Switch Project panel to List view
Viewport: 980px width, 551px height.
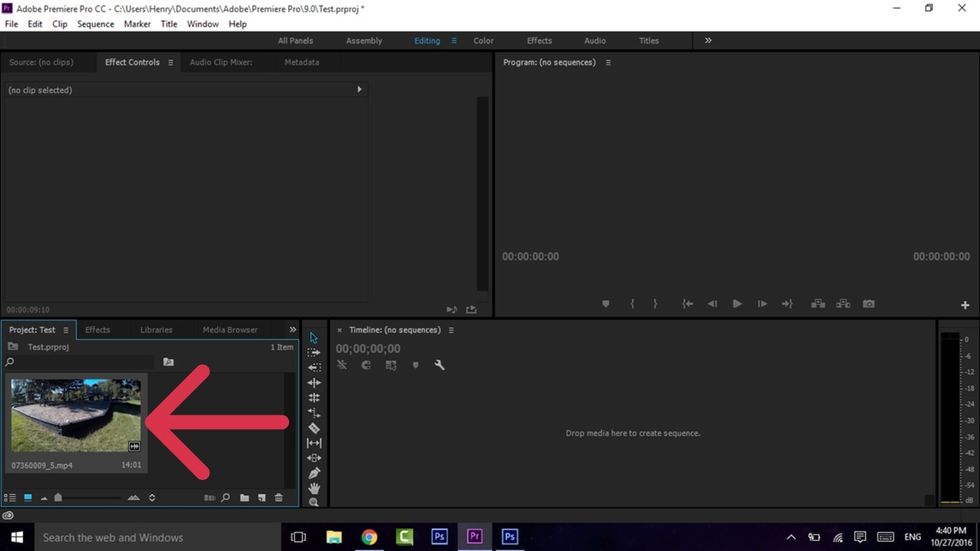coord(10,498)
